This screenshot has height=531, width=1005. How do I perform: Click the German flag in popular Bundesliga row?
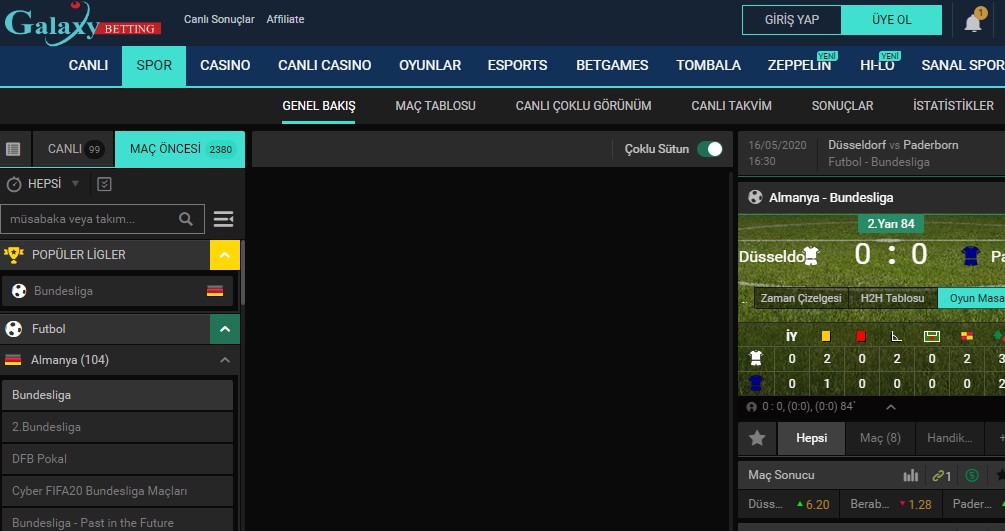coord(215,291)
